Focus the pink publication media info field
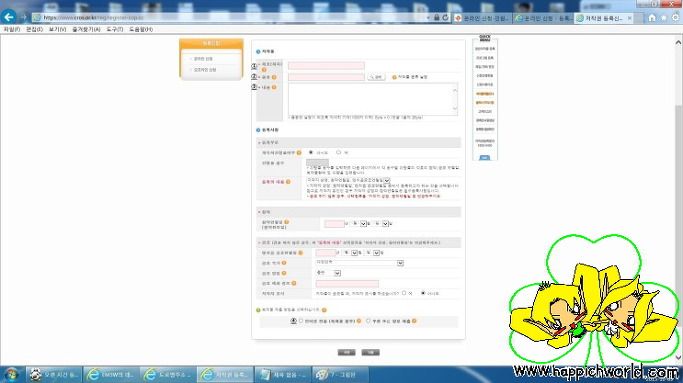683x383 pixels. coord(347,284)
